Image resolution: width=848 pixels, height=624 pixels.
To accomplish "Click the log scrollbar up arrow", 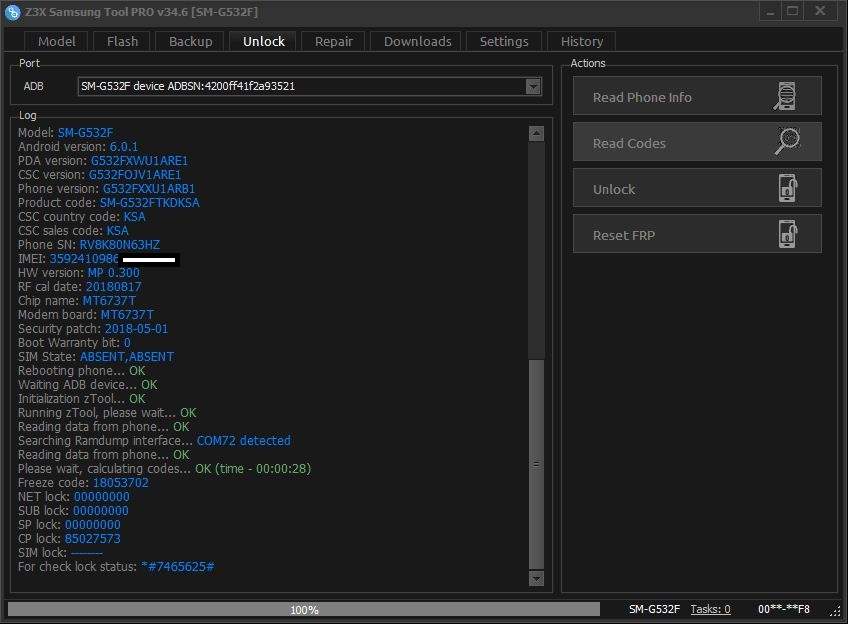I will coord(536,134).
